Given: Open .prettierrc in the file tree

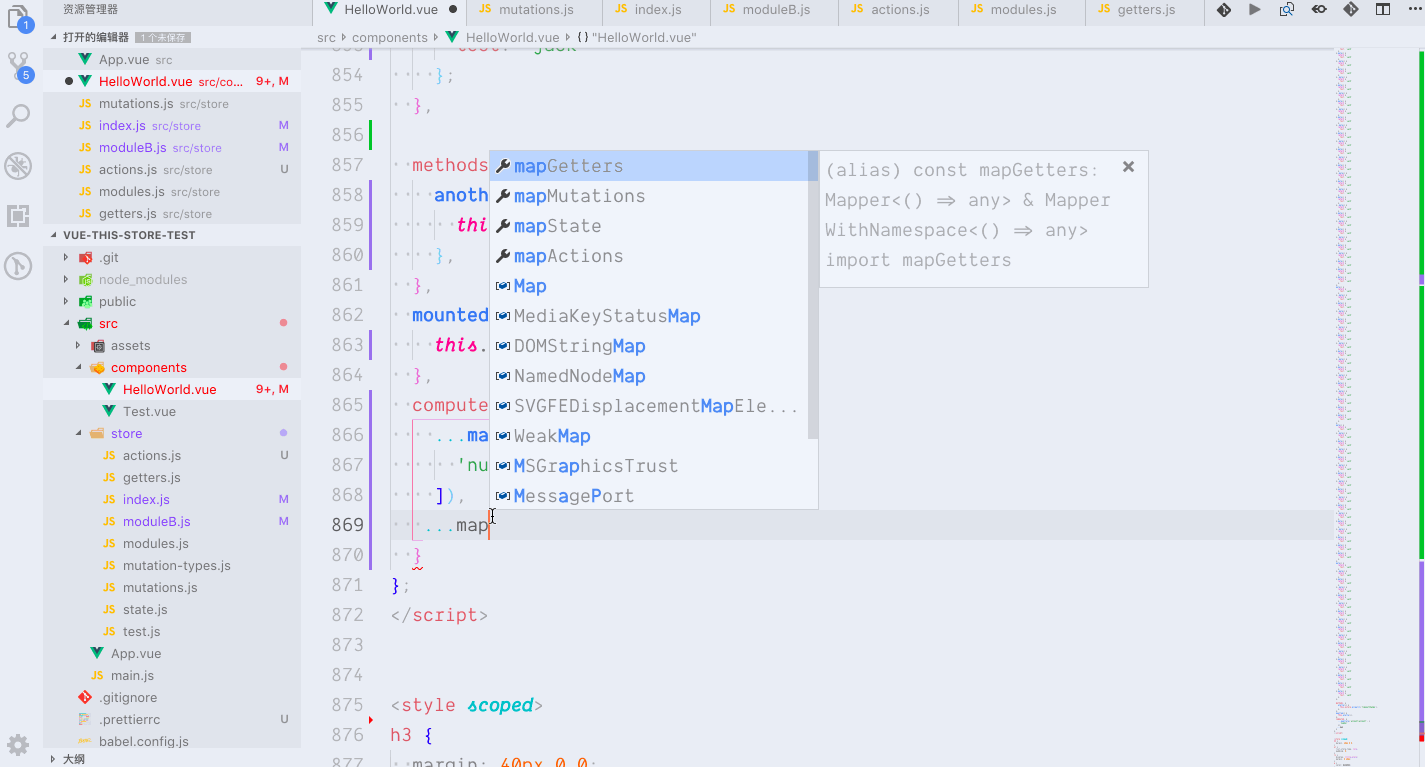Looking at the screenshot, I should point(172,719).
